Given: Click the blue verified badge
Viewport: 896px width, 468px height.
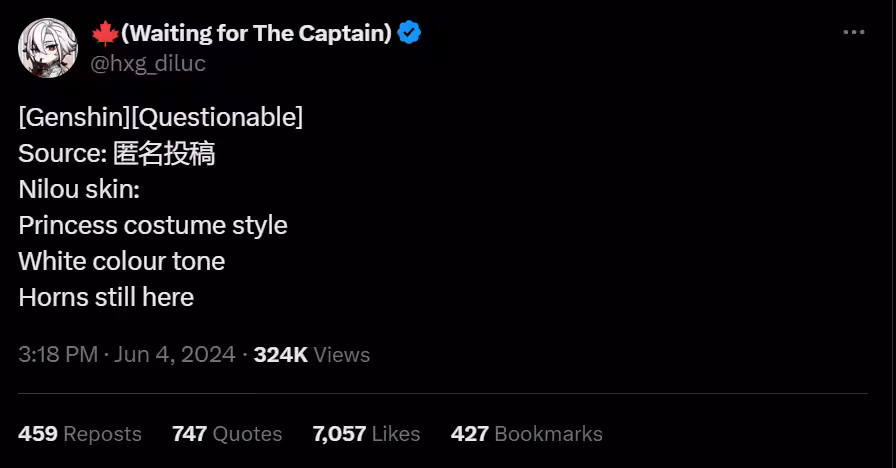Looking at the screenshot, I should [409, 33].
